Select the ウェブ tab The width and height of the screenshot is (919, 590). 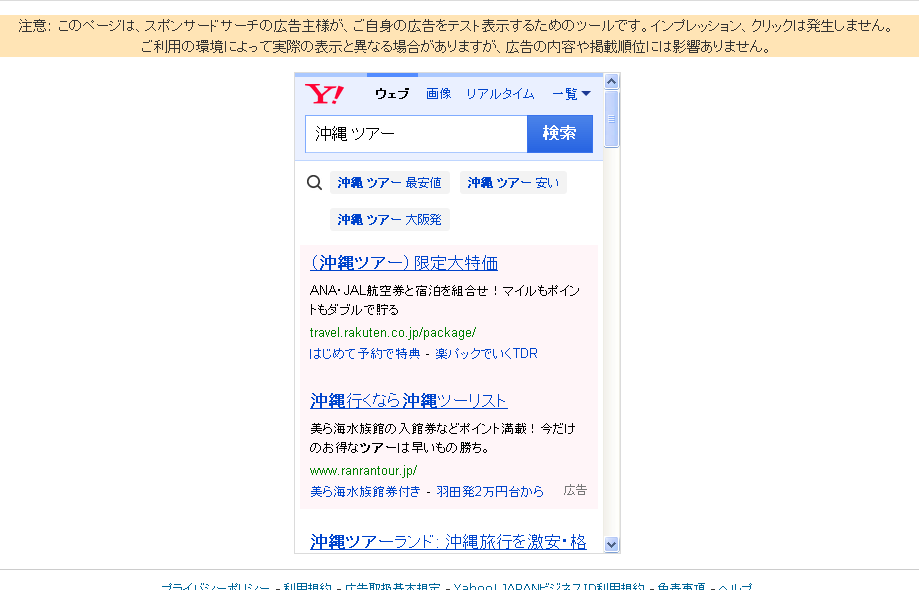click(392, 94)
